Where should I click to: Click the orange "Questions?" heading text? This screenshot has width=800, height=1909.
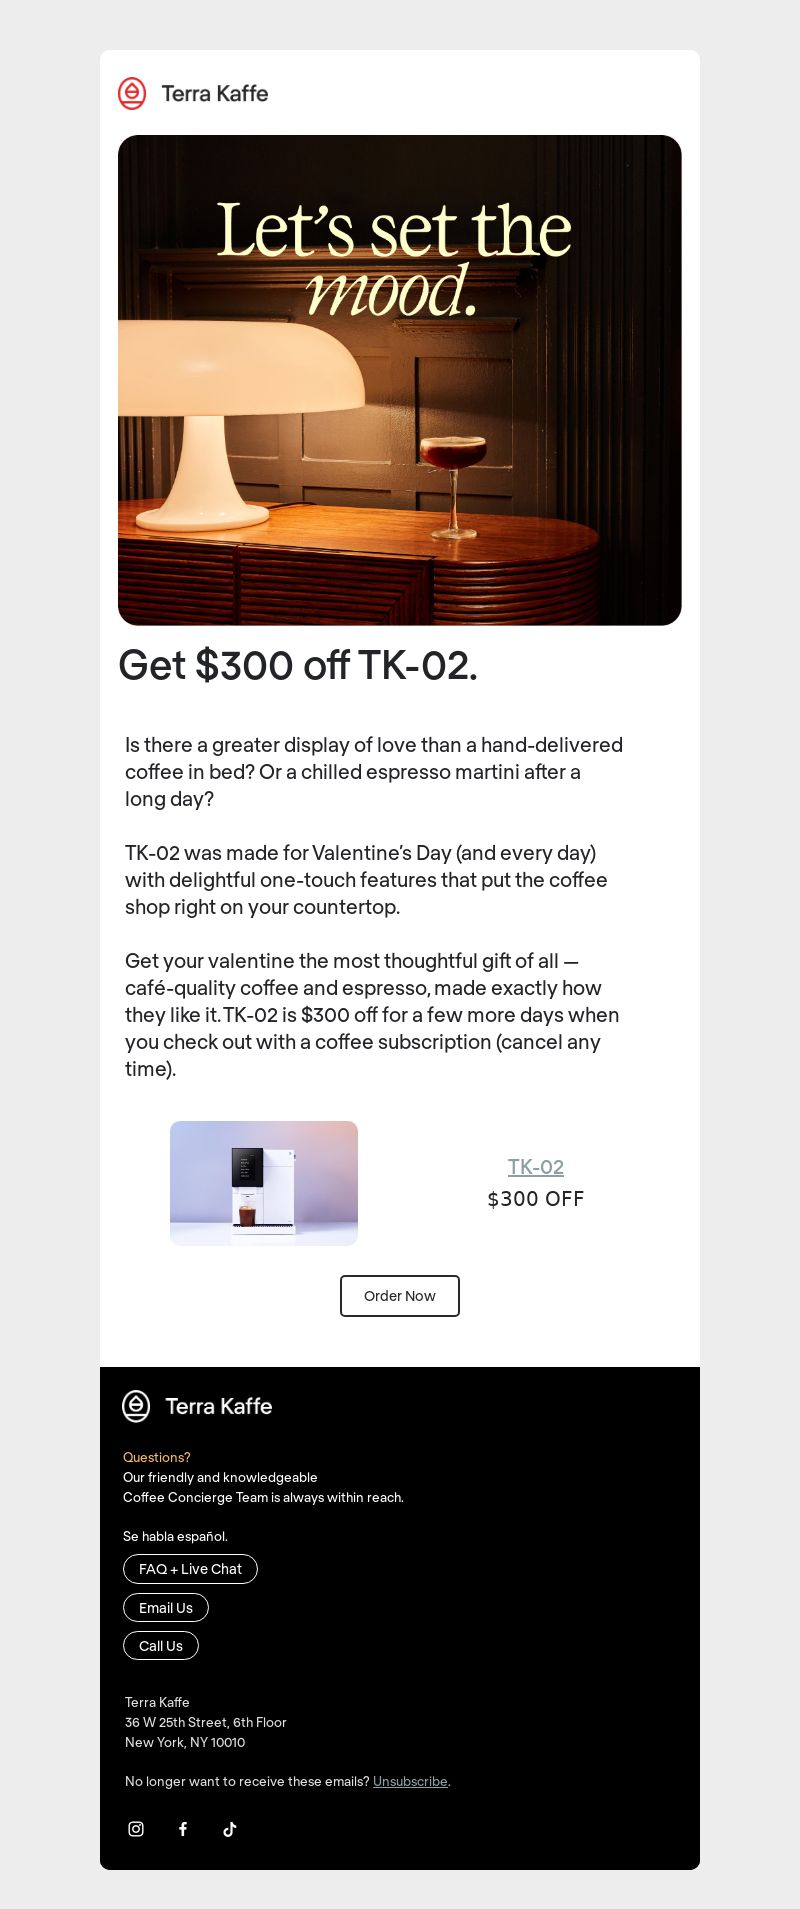tap(157, 1457)
